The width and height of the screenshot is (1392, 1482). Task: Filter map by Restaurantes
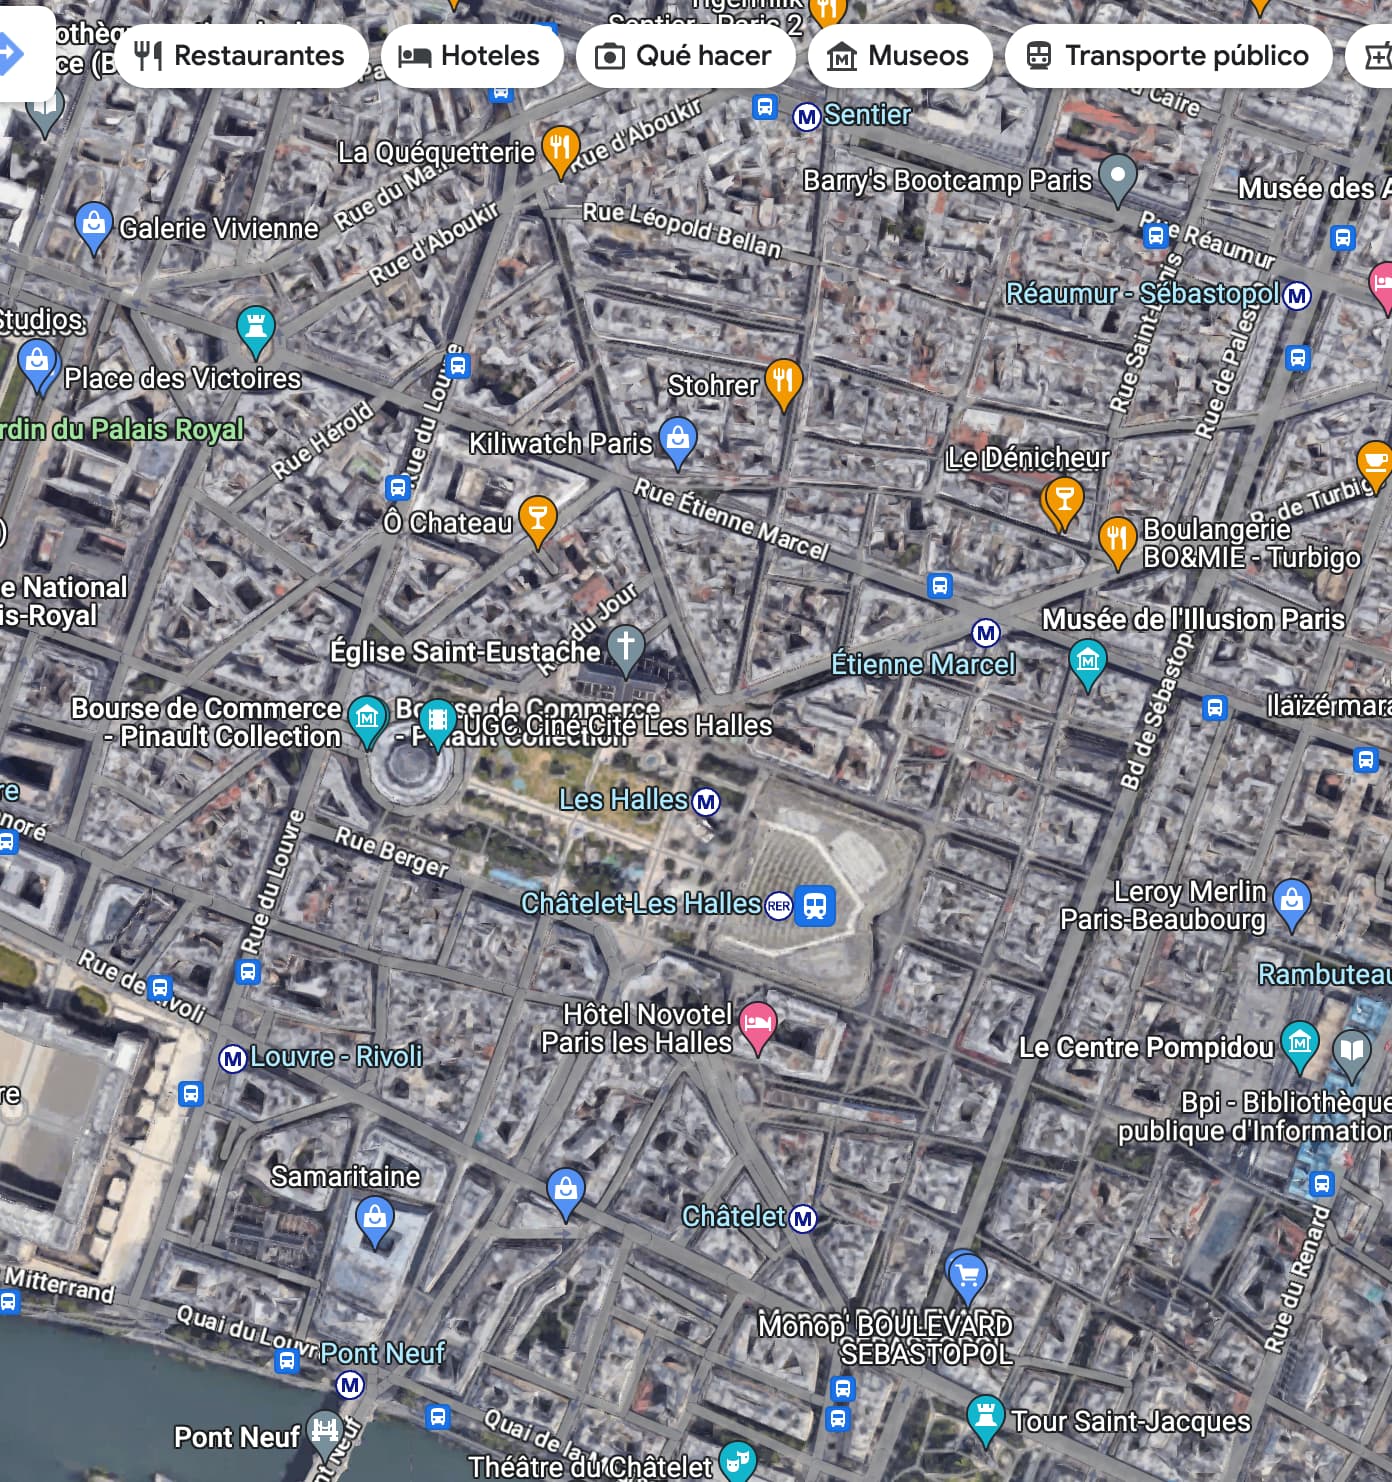click(240, 56)
